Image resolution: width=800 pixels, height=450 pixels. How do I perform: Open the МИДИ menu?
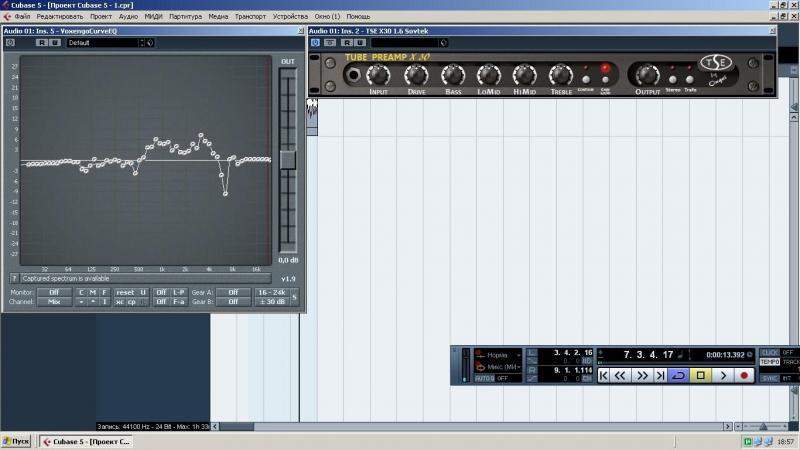coord(153,16)
